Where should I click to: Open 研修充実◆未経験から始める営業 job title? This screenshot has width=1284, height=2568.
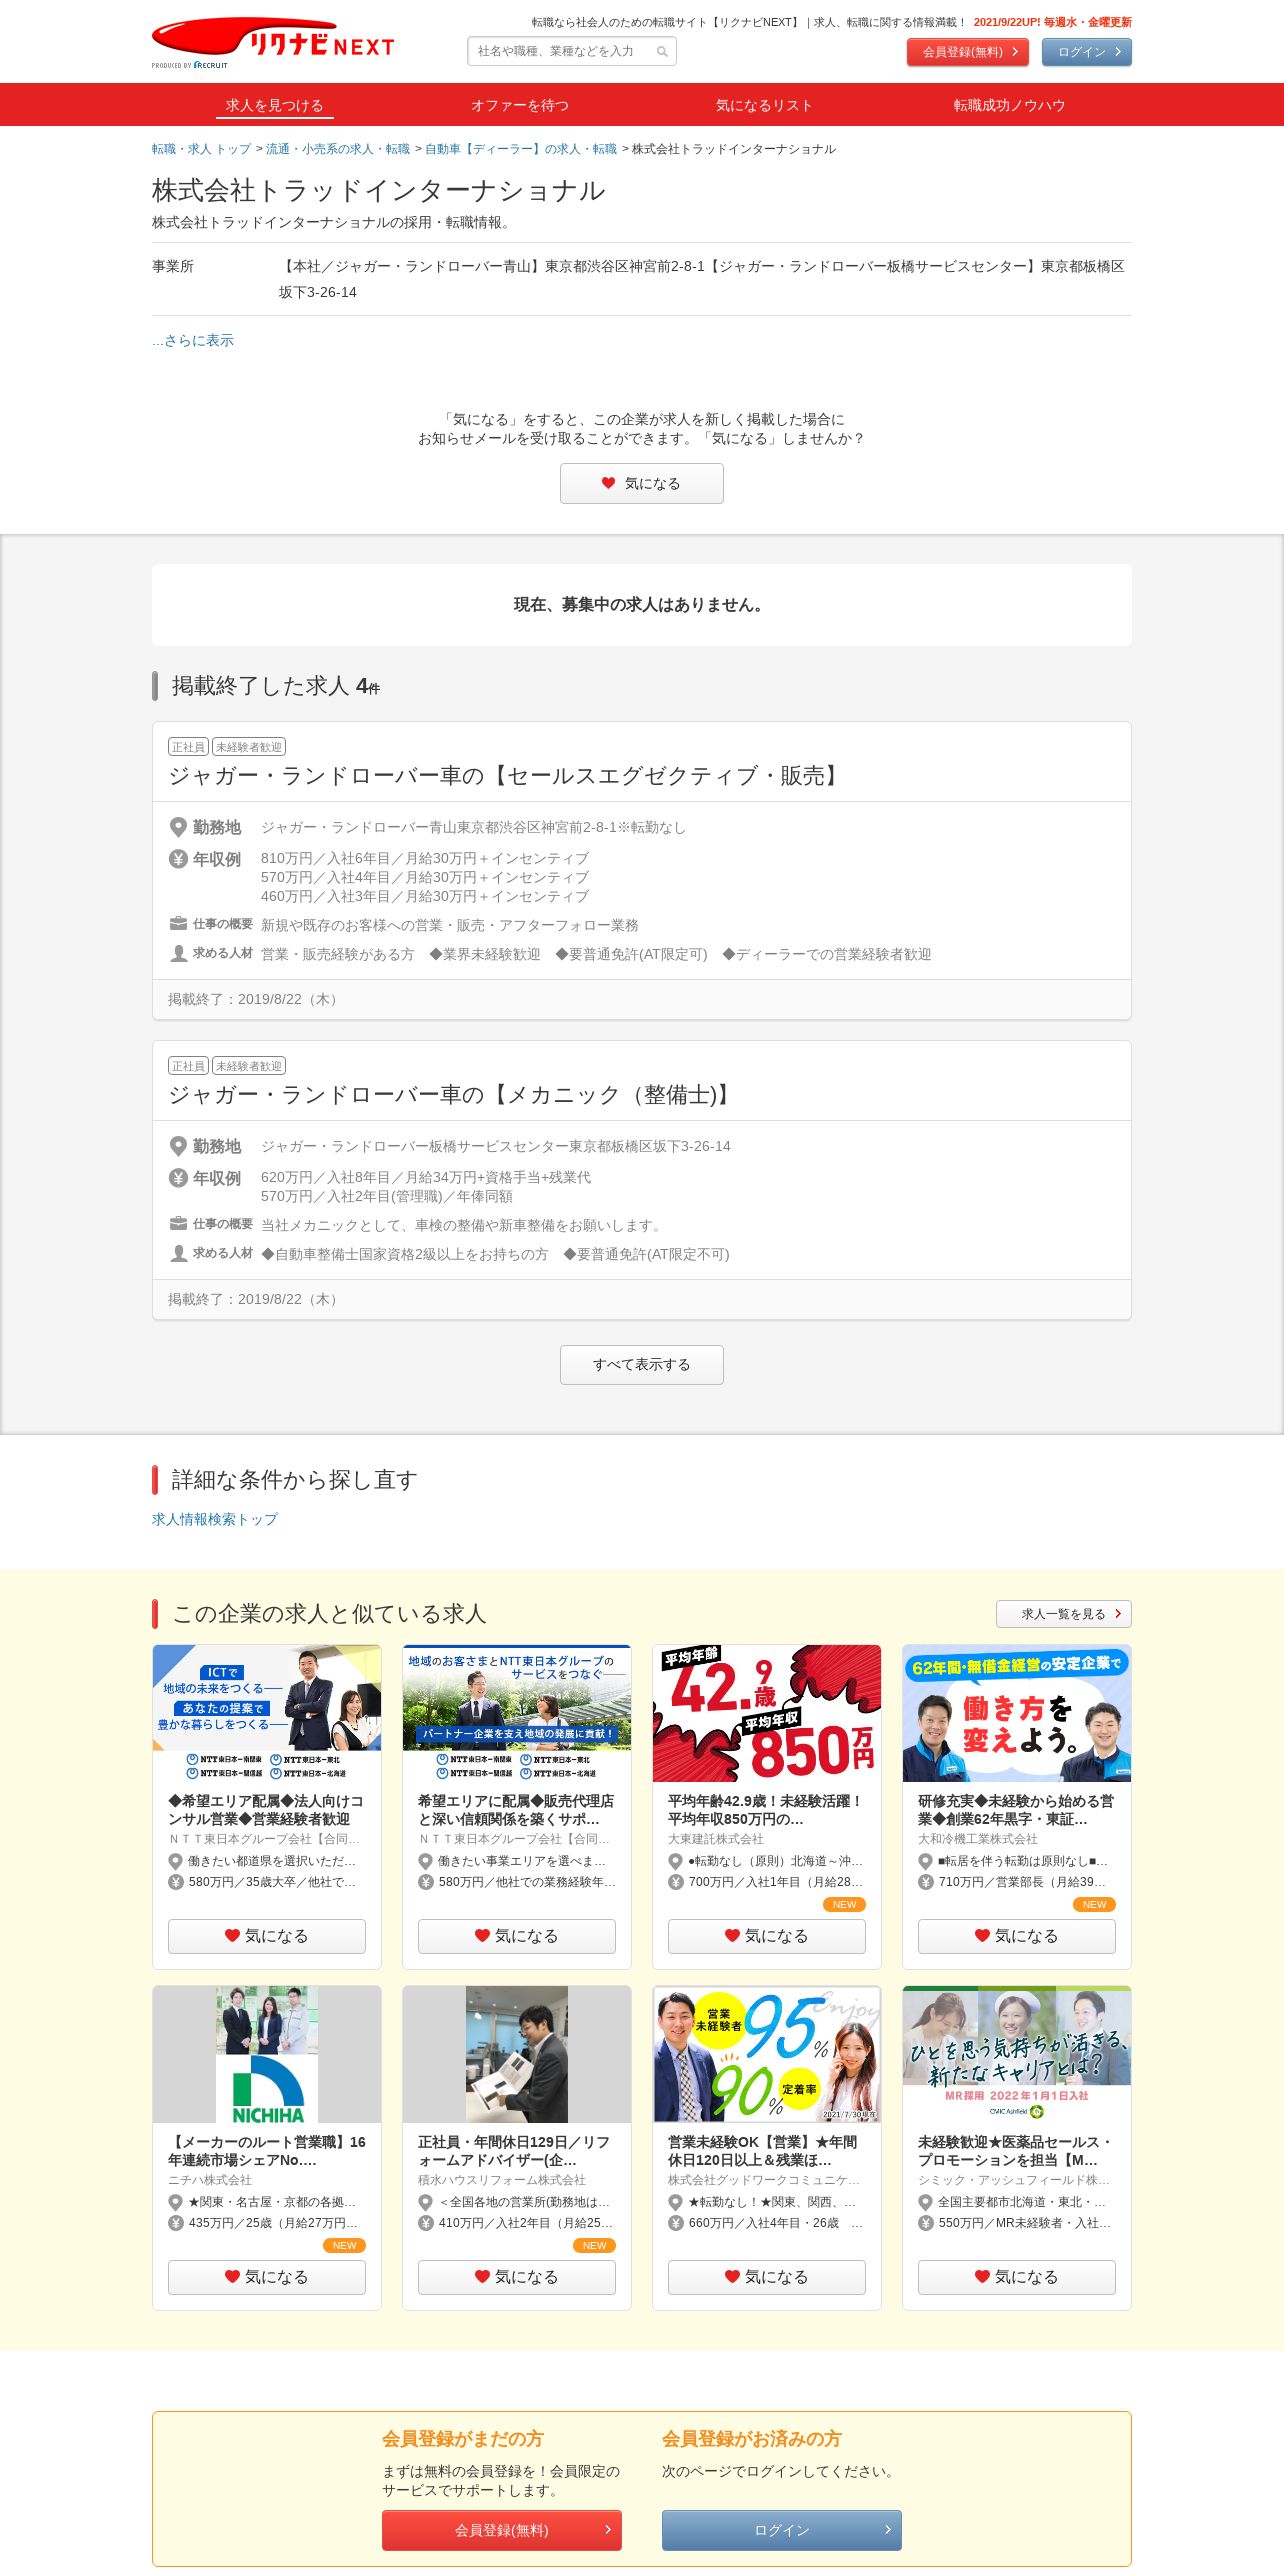coord(1016,1810)
